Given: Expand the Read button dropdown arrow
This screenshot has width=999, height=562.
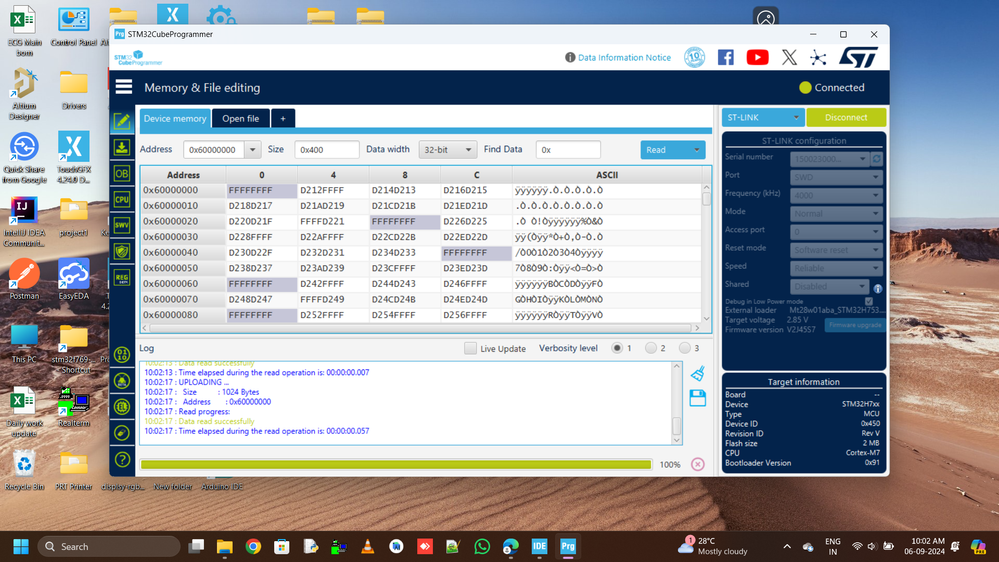Looking at the screenshot, I should 697,150.
